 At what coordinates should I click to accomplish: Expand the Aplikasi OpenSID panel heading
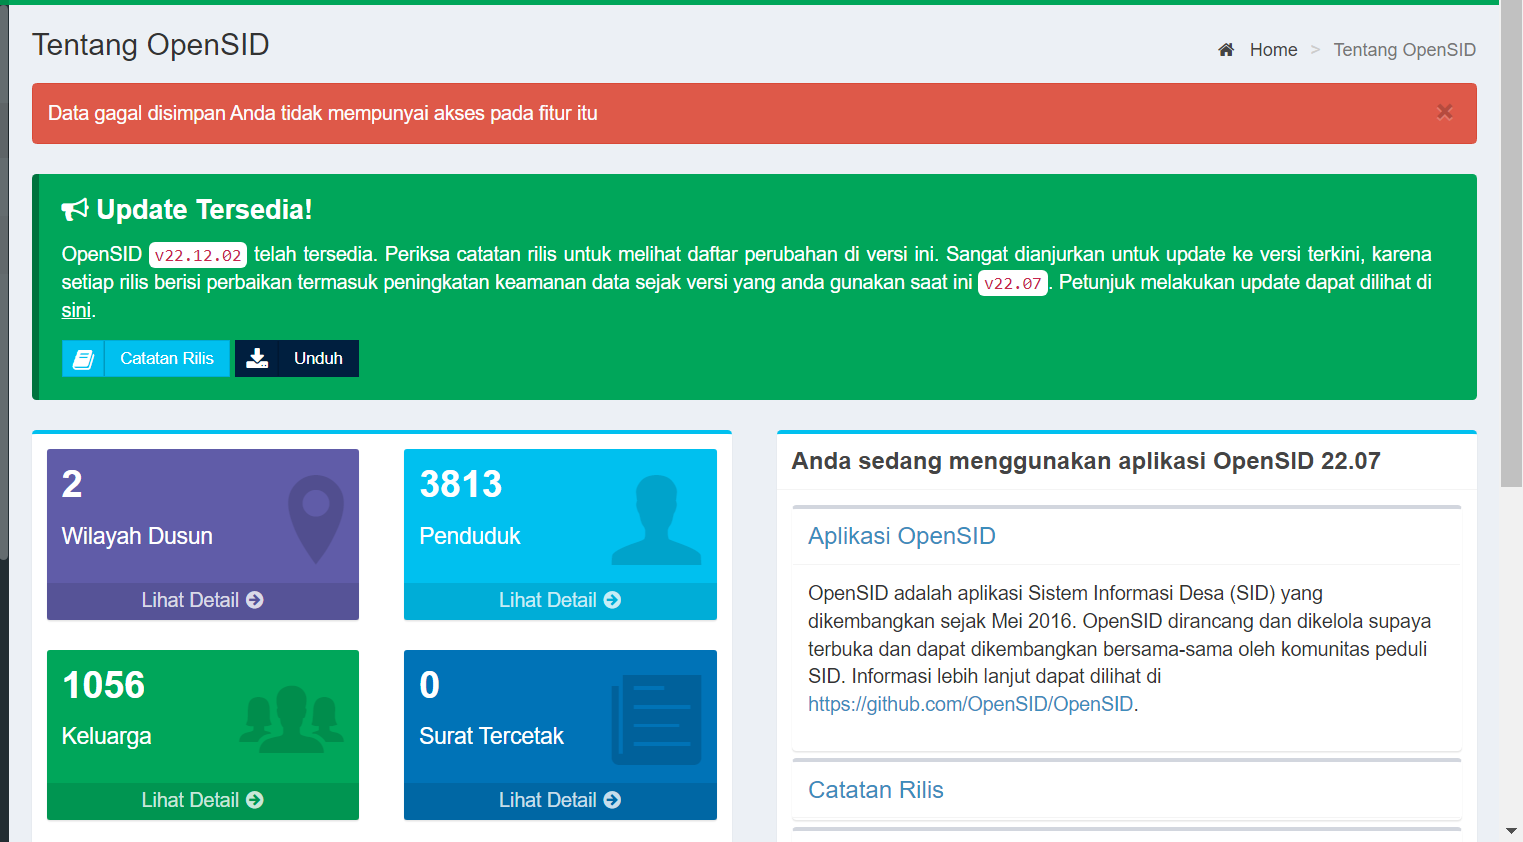tap(902, 536)
